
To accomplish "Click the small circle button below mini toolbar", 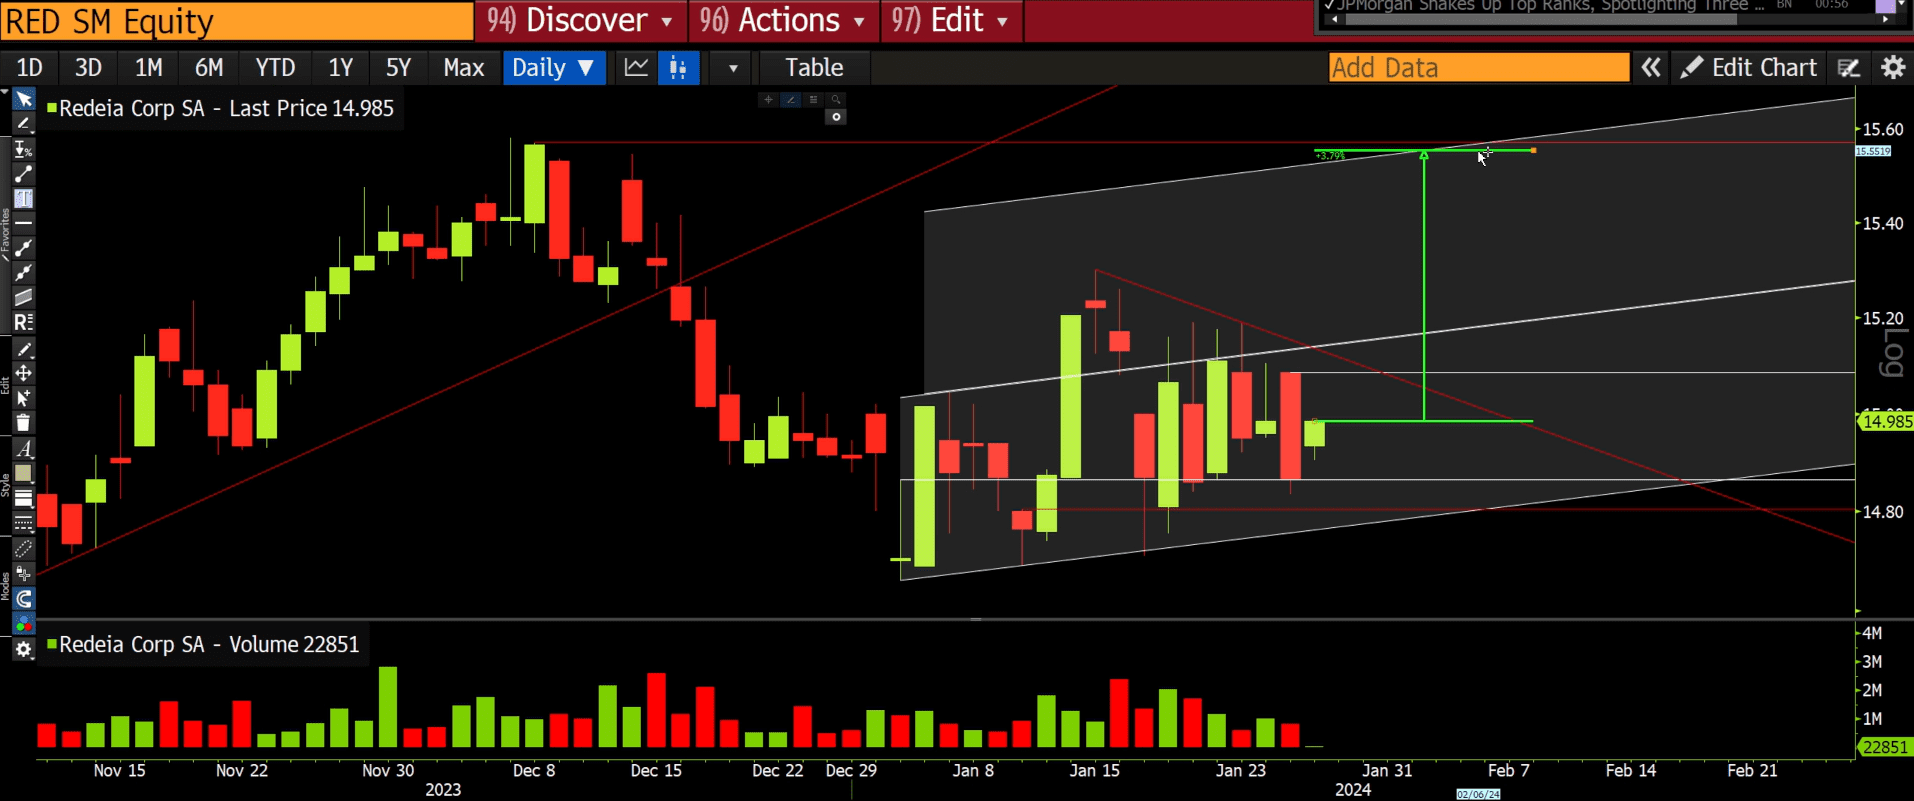I will (x=837, y=117).
